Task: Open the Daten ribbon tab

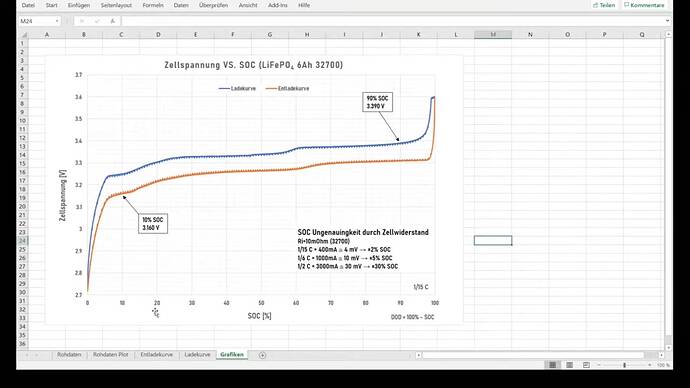Action: tap(181, 5)
